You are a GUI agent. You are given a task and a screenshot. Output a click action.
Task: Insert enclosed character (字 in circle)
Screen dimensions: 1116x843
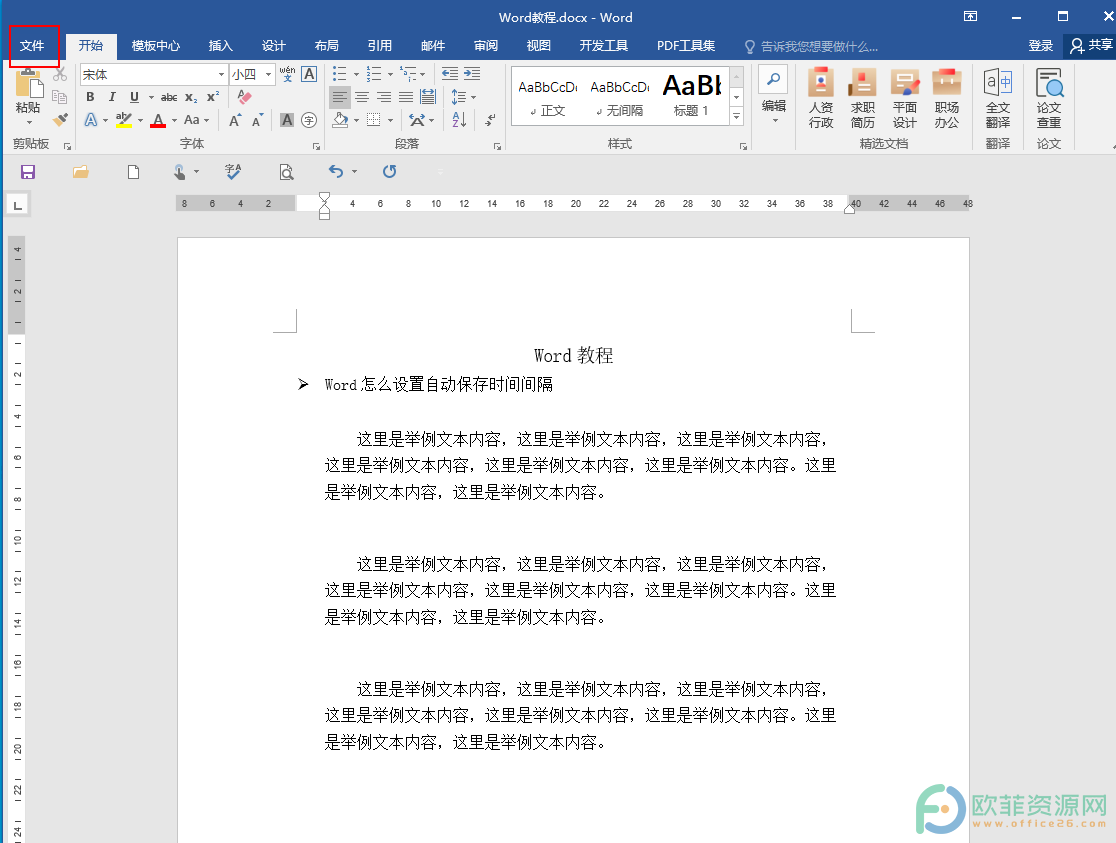309,120
